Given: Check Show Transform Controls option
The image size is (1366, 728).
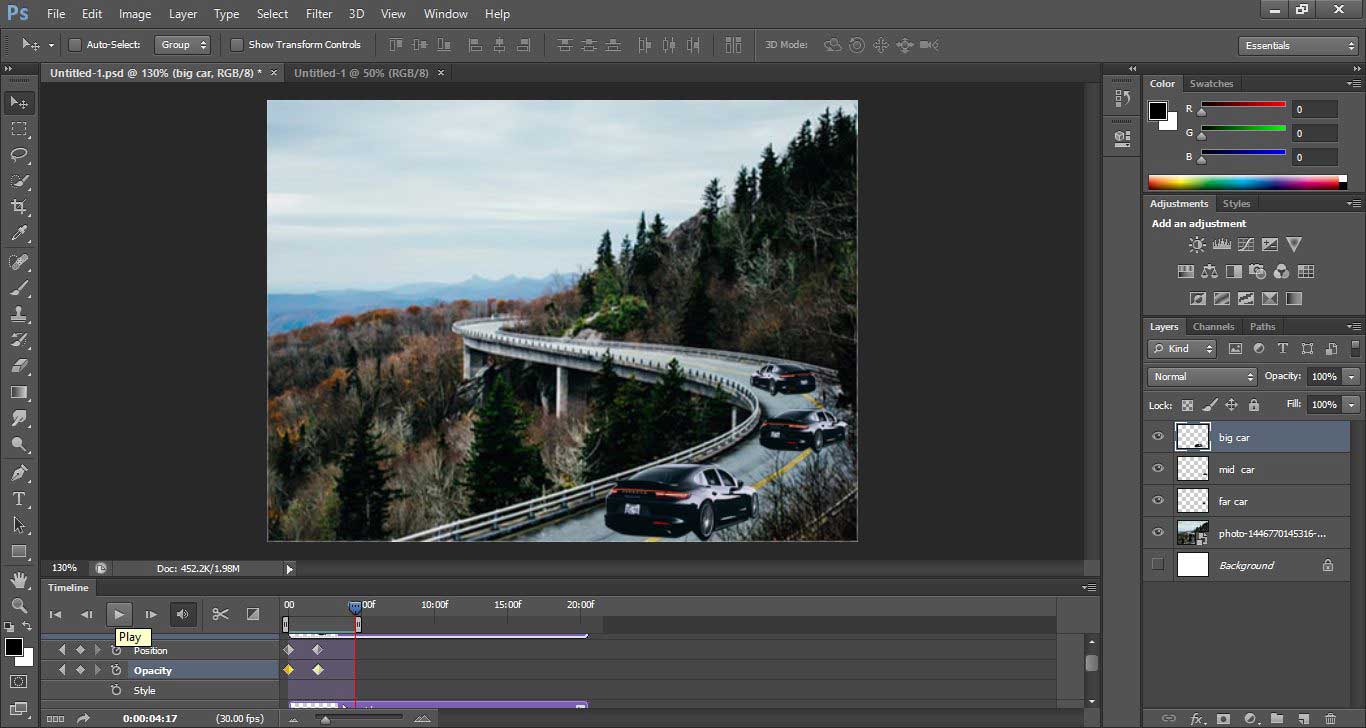Looking at the screenshot, I should tap(237, 45).
